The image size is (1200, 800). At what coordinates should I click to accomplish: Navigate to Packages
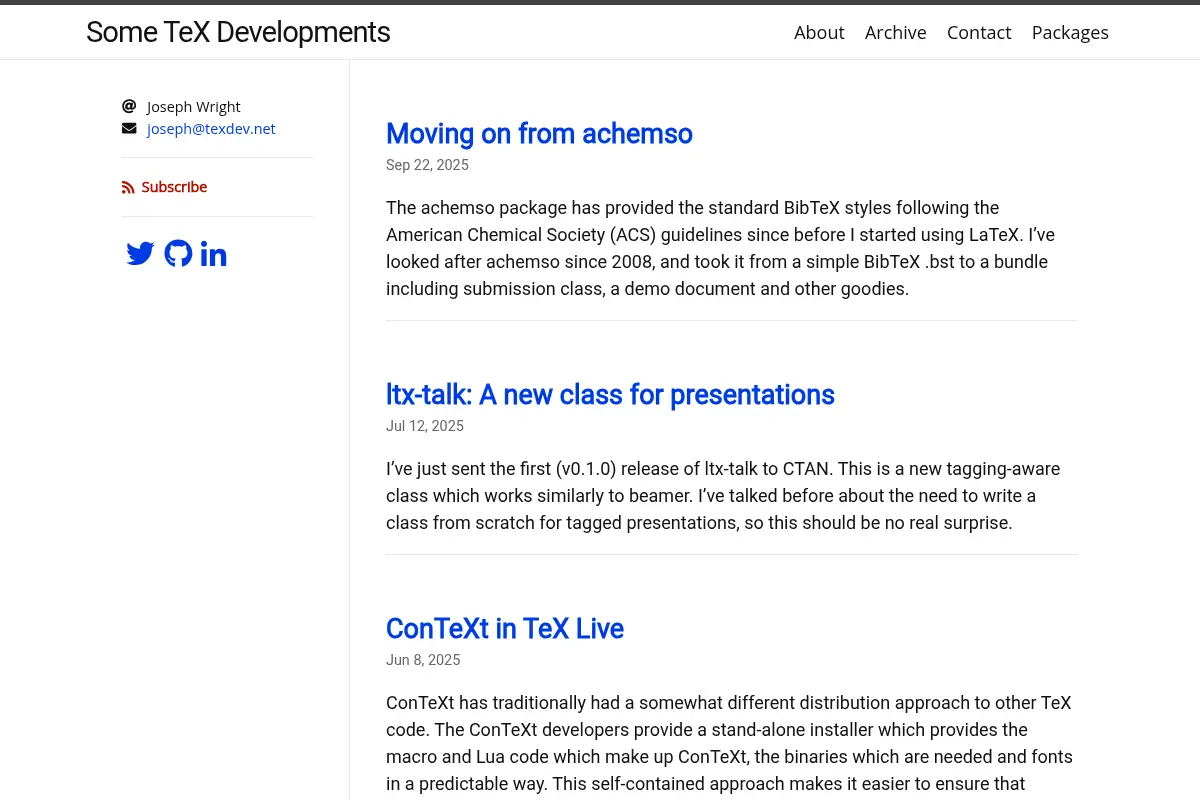1070,32
